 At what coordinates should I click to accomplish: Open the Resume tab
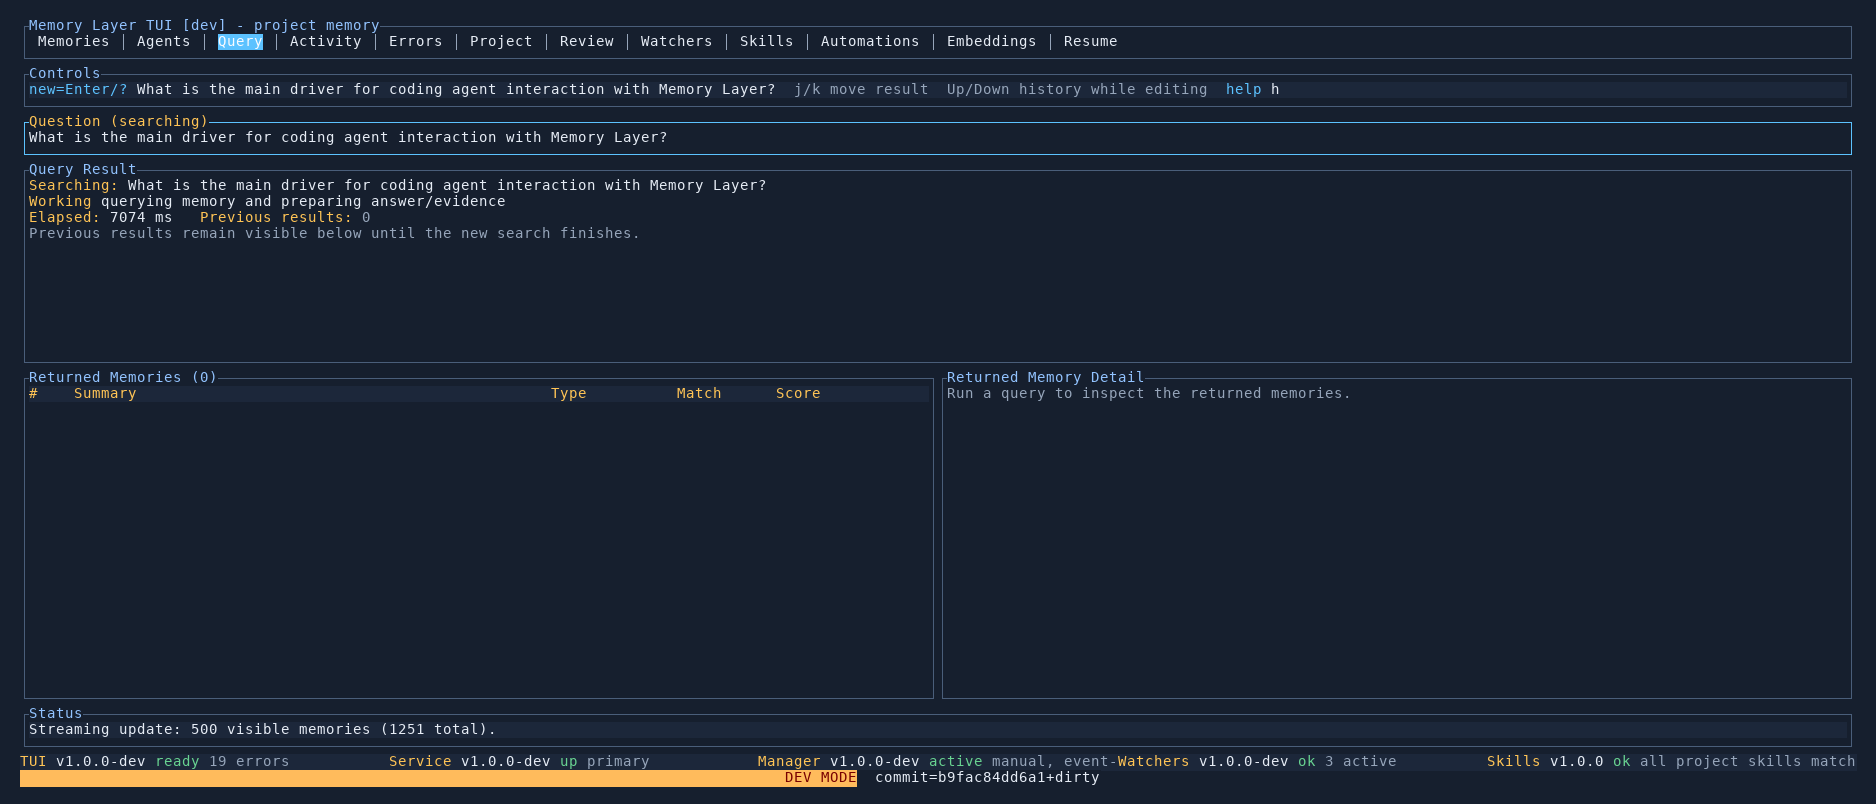(x=1090, y=41)
